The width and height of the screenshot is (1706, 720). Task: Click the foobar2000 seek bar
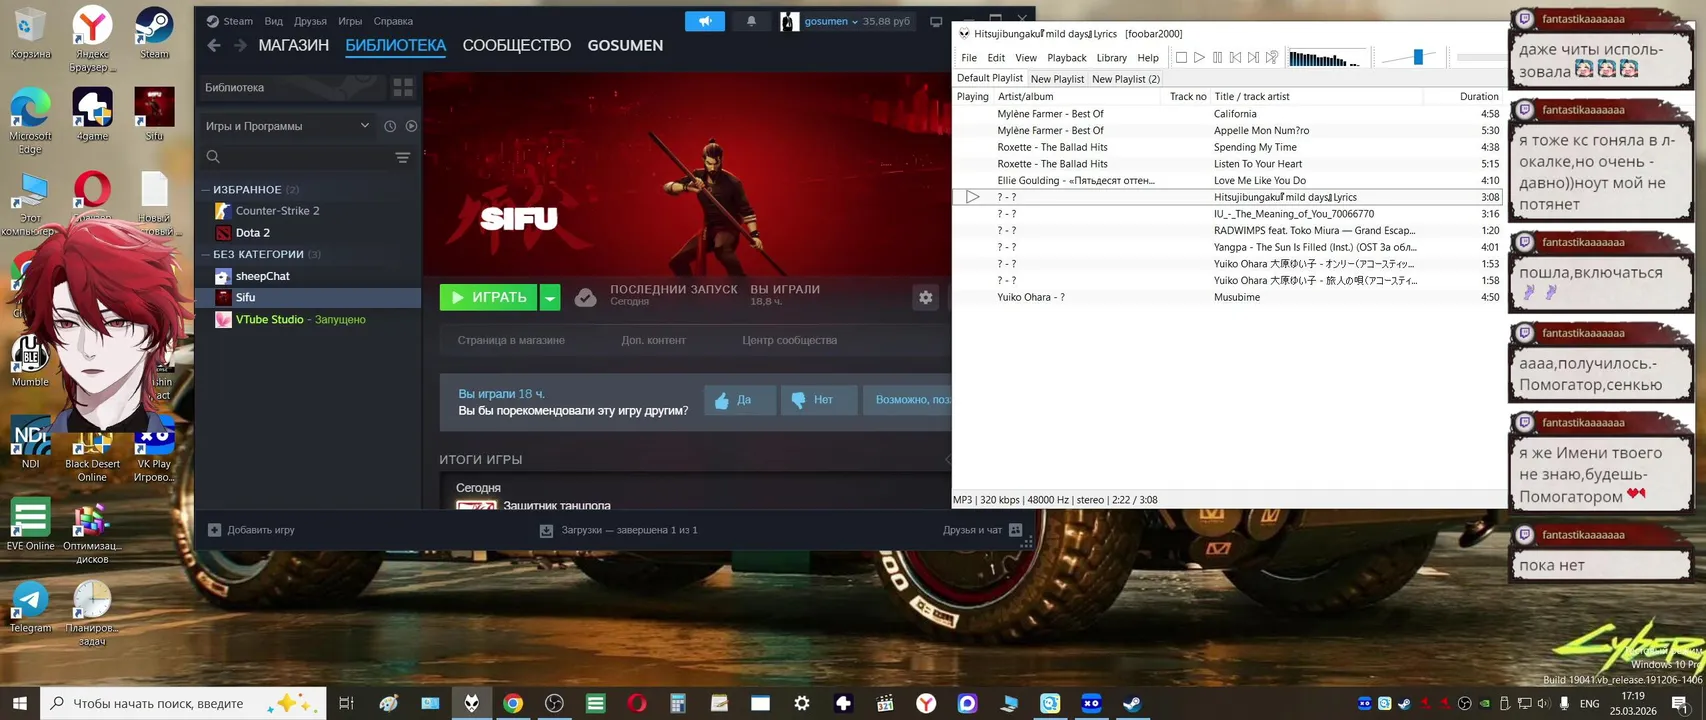(1480, 58)
